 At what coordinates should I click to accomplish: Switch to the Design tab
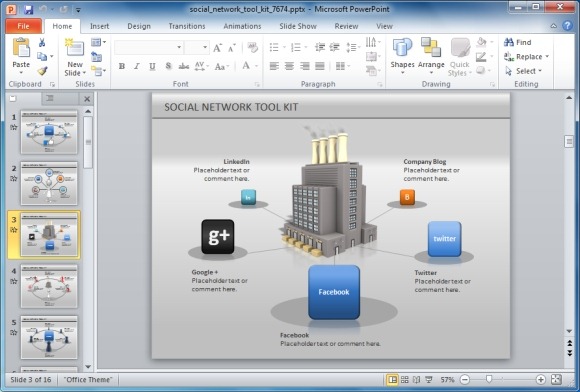coord(139,26)
